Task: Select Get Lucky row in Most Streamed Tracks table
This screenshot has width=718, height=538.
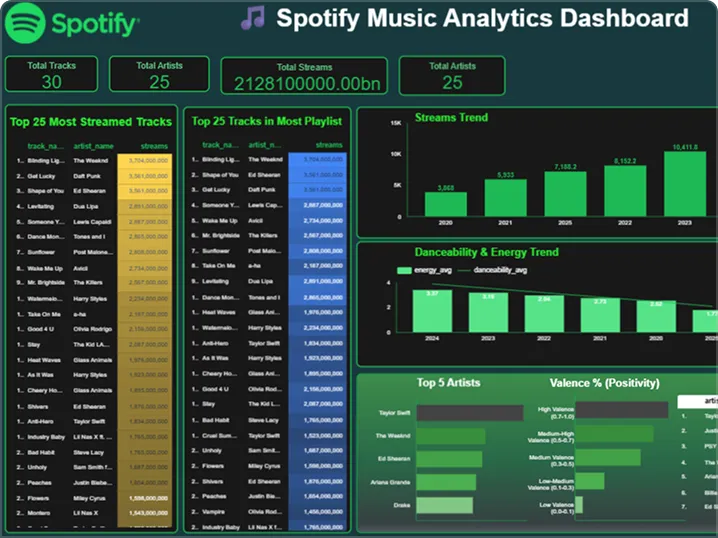Action: tap(94, 176)
